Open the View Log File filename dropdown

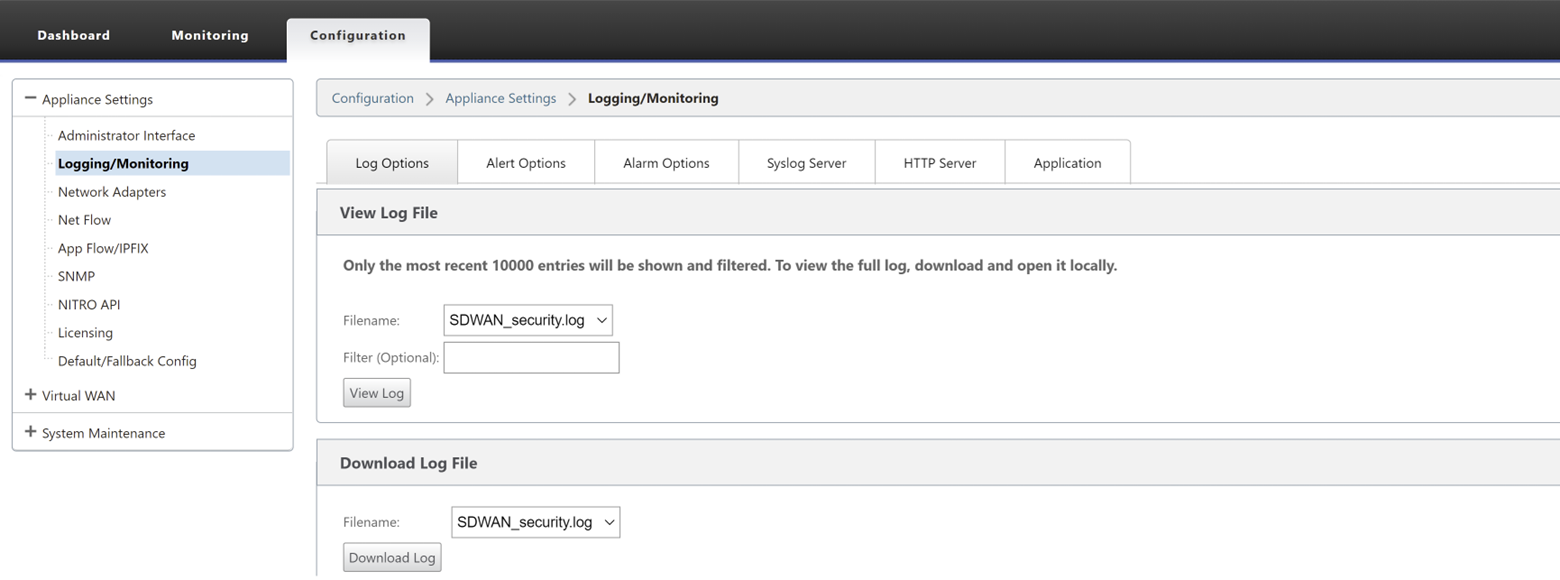(x=528, y=320)
